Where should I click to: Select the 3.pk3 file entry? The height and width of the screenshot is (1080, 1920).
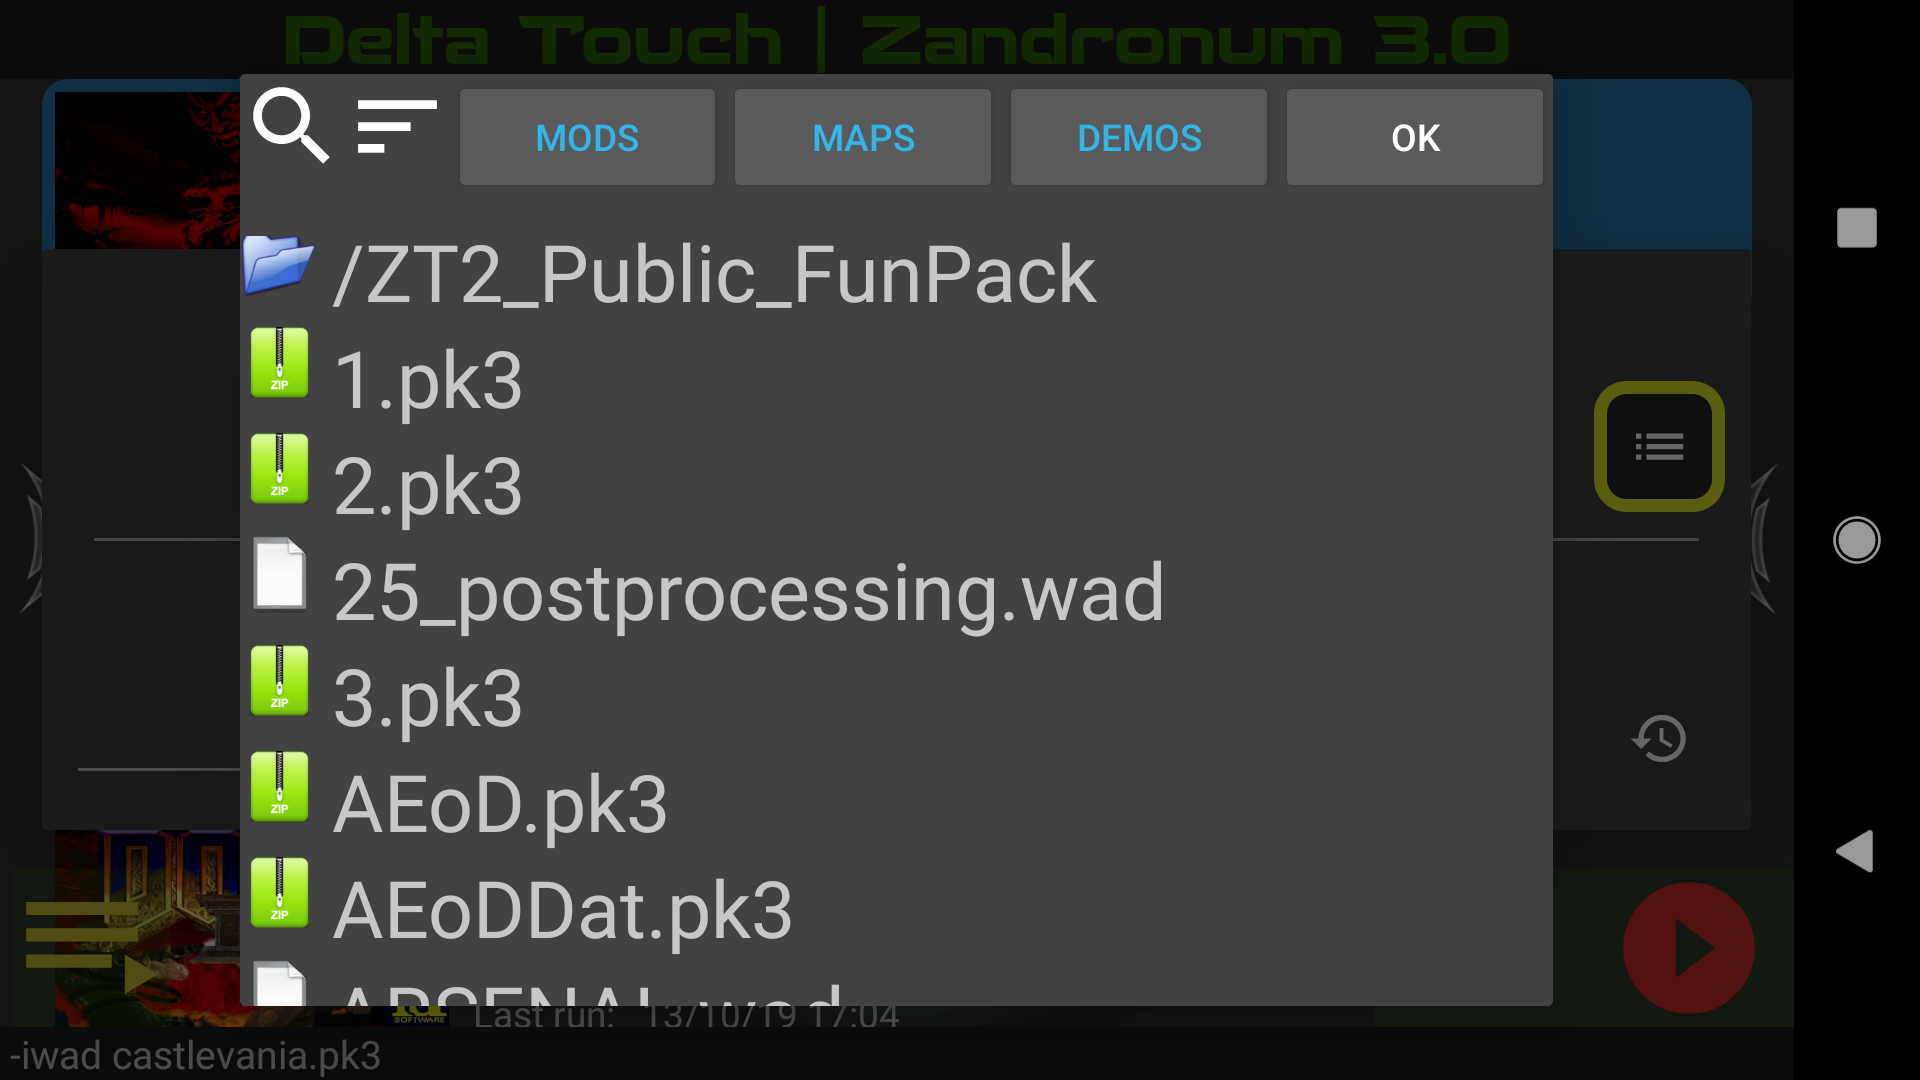tap(896, 699)
